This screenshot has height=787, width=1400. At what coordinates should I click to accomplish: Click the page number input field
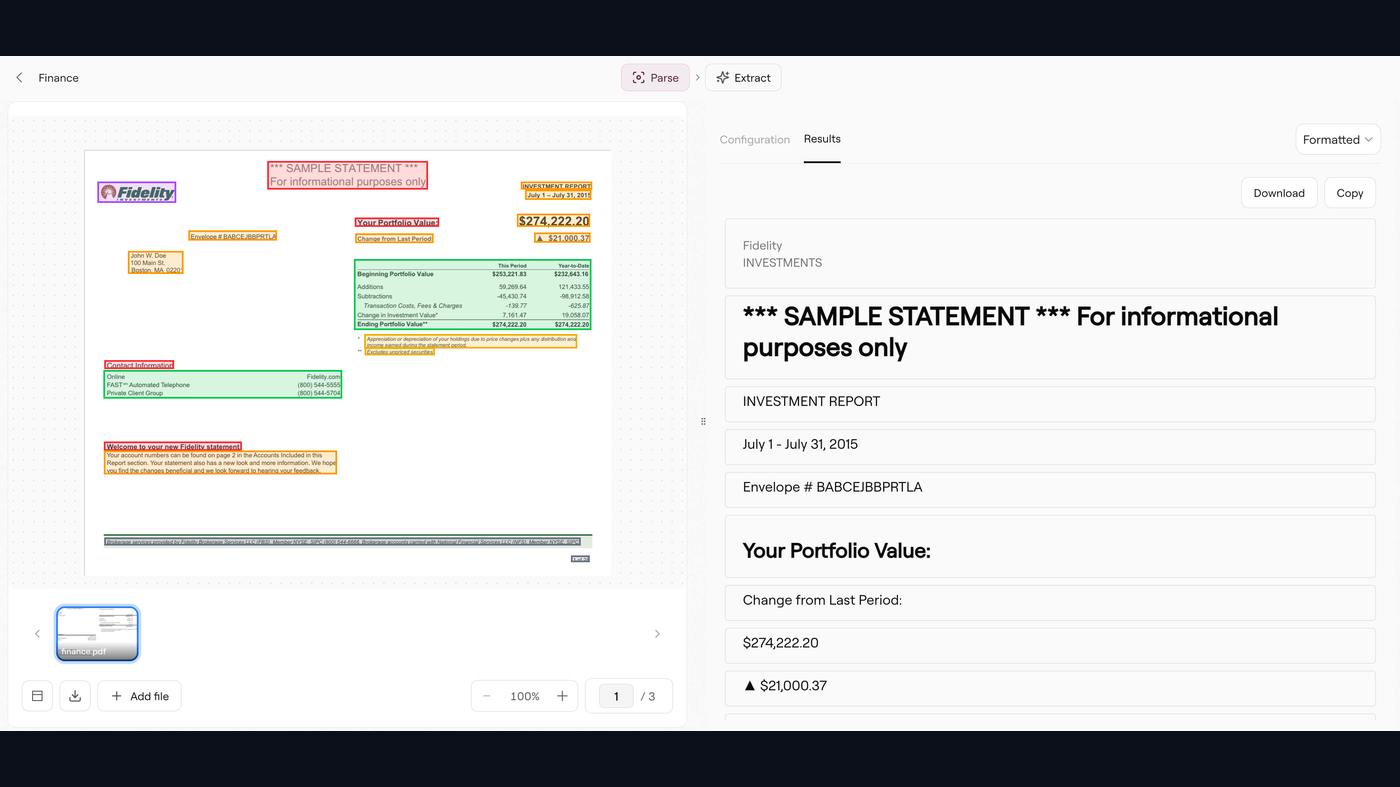pyautogui.click(x=616, y=696)
